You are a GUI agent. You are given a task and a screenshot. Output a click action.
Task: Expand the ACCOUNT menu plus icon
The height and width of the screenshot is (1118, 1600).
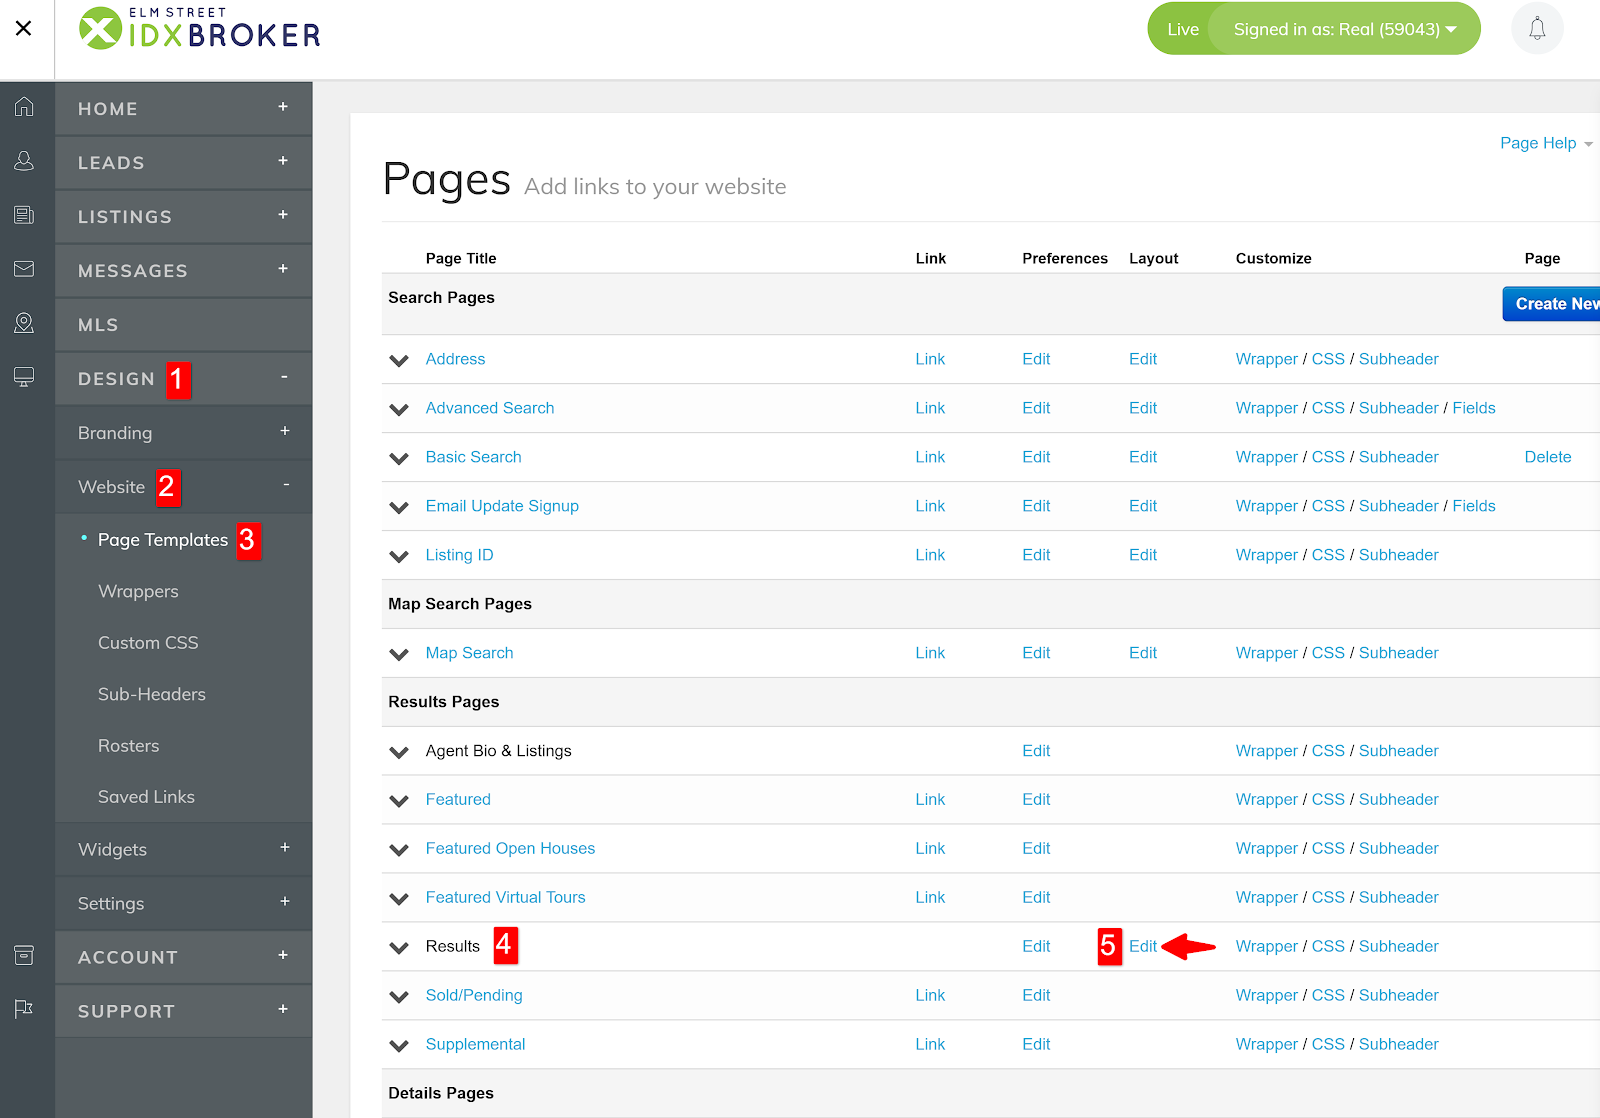point(283,956)
